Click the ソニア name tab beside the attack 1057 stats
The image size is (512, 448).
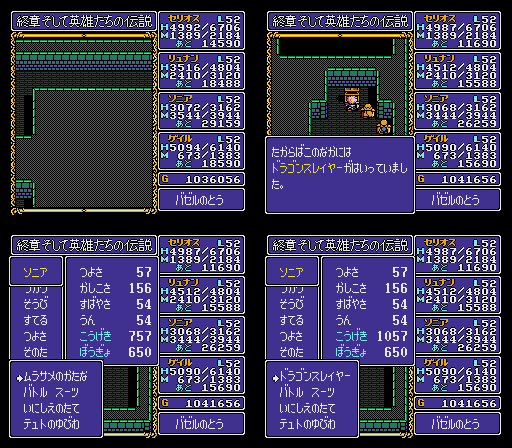292,272
